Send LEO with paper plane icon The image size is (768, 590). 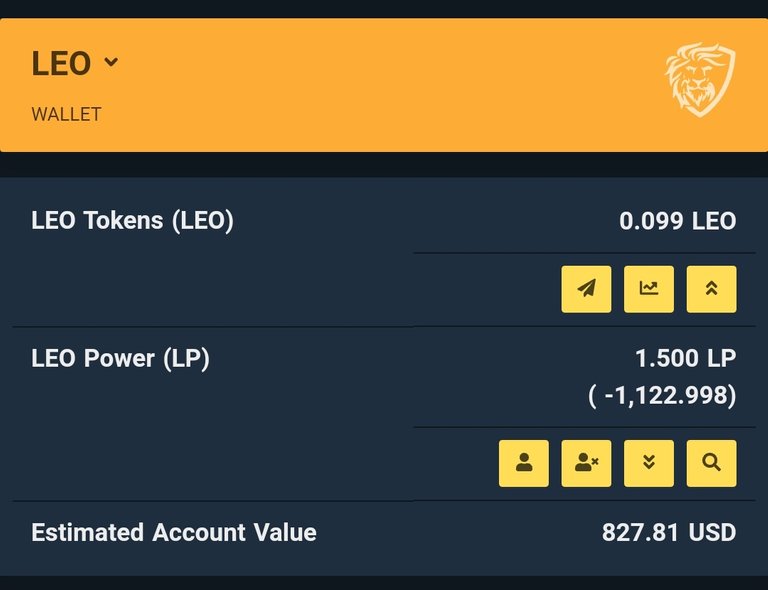[x=586, y=289]
